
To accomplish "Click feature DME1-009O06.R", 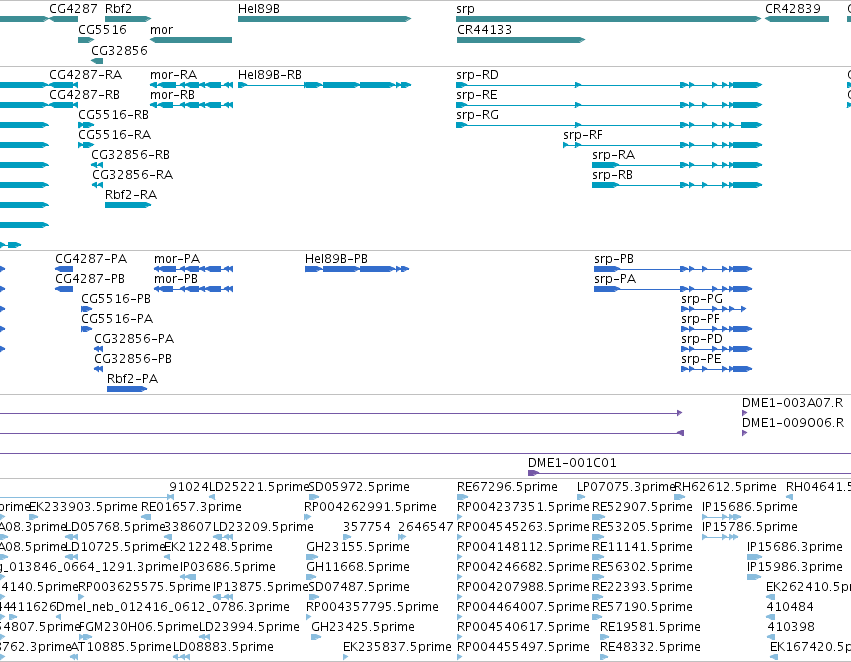I will coord(793,423).
